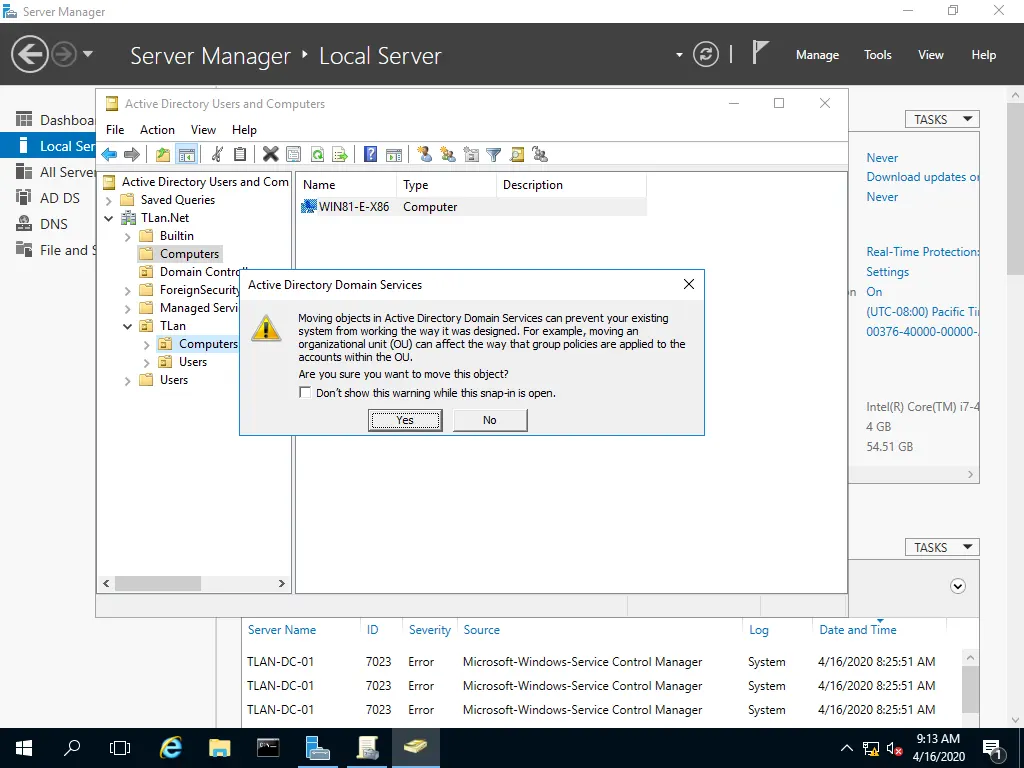Click the green Refresh toolbar icon
Viewport: 1024px width, 768px height.
317,155
